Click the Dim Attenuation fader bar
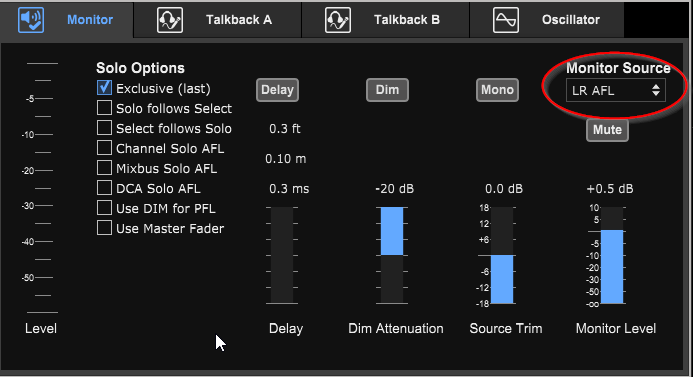Viewport: 693px width, 377px height. point(392,255)
